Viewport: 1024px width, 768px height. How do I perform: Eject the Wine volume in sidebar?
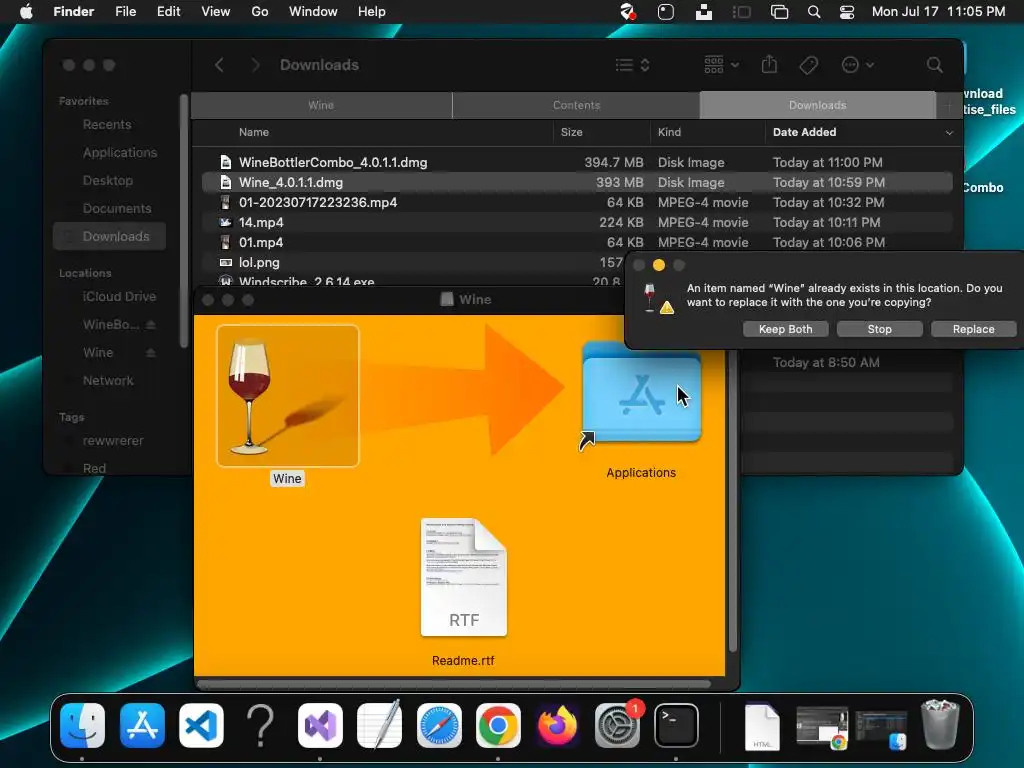tap(150, 353)
